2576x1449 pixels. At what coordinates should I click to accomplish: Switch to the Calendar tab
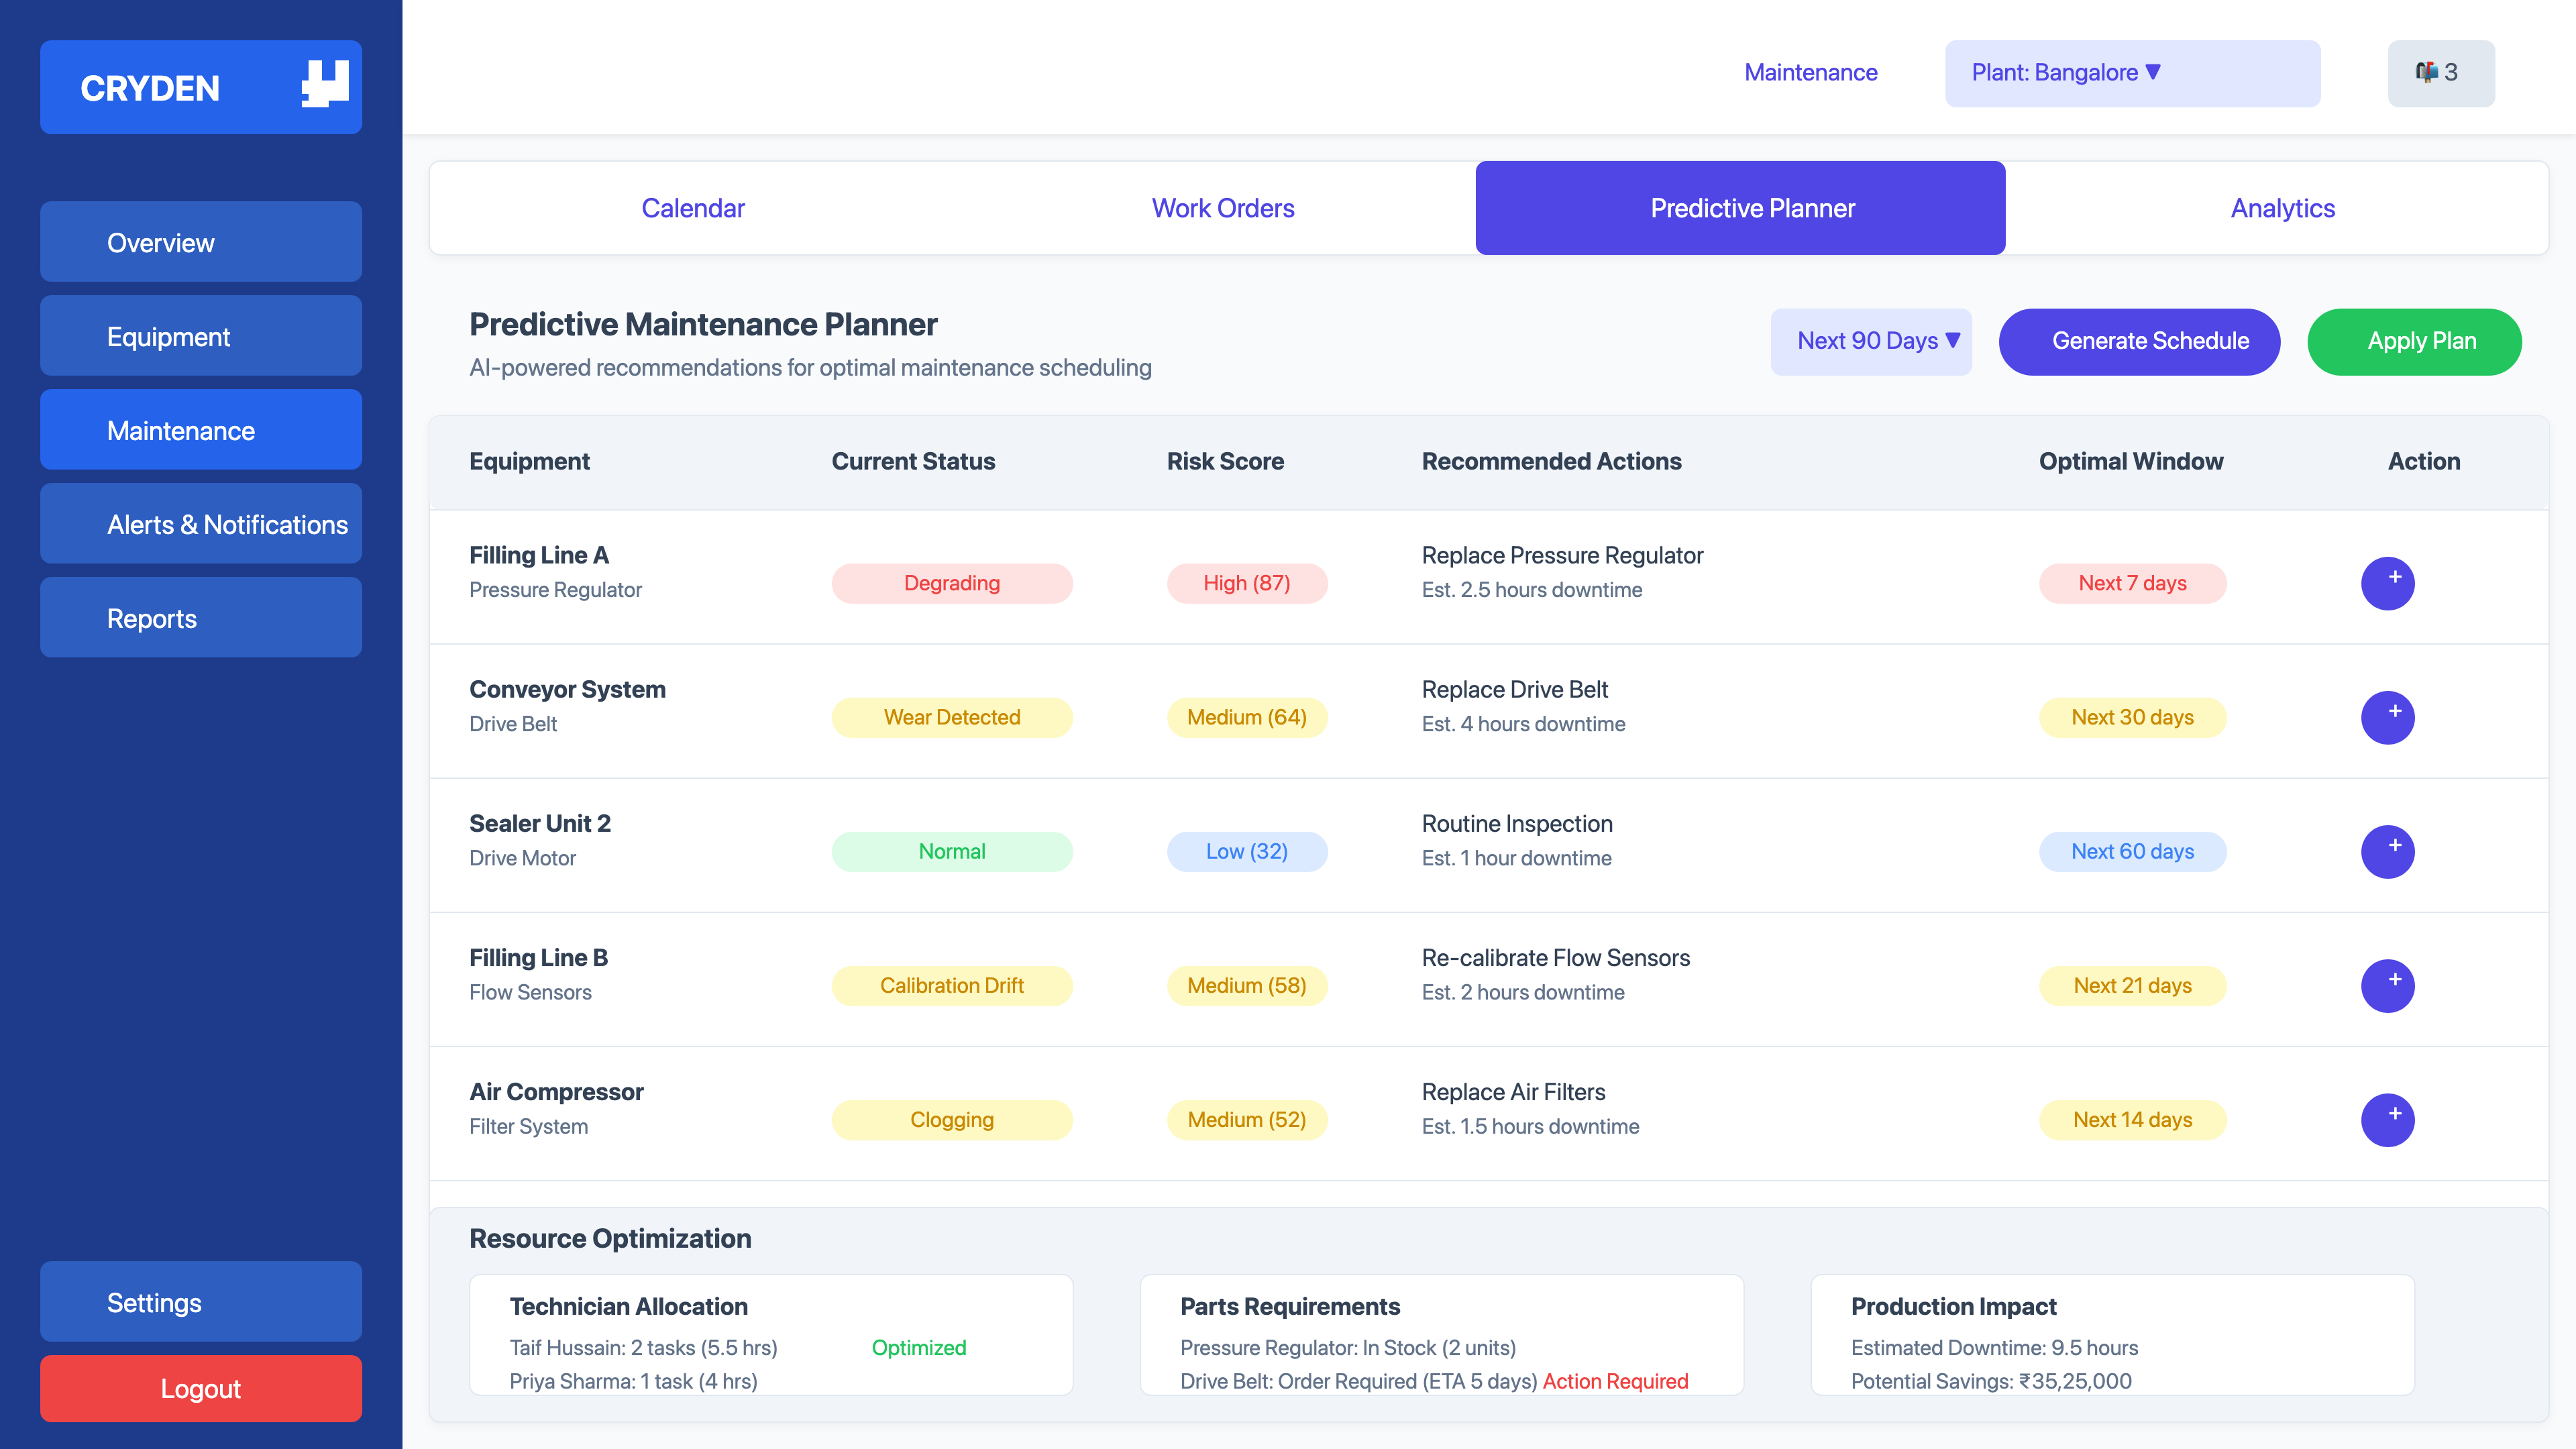point(693,208)
